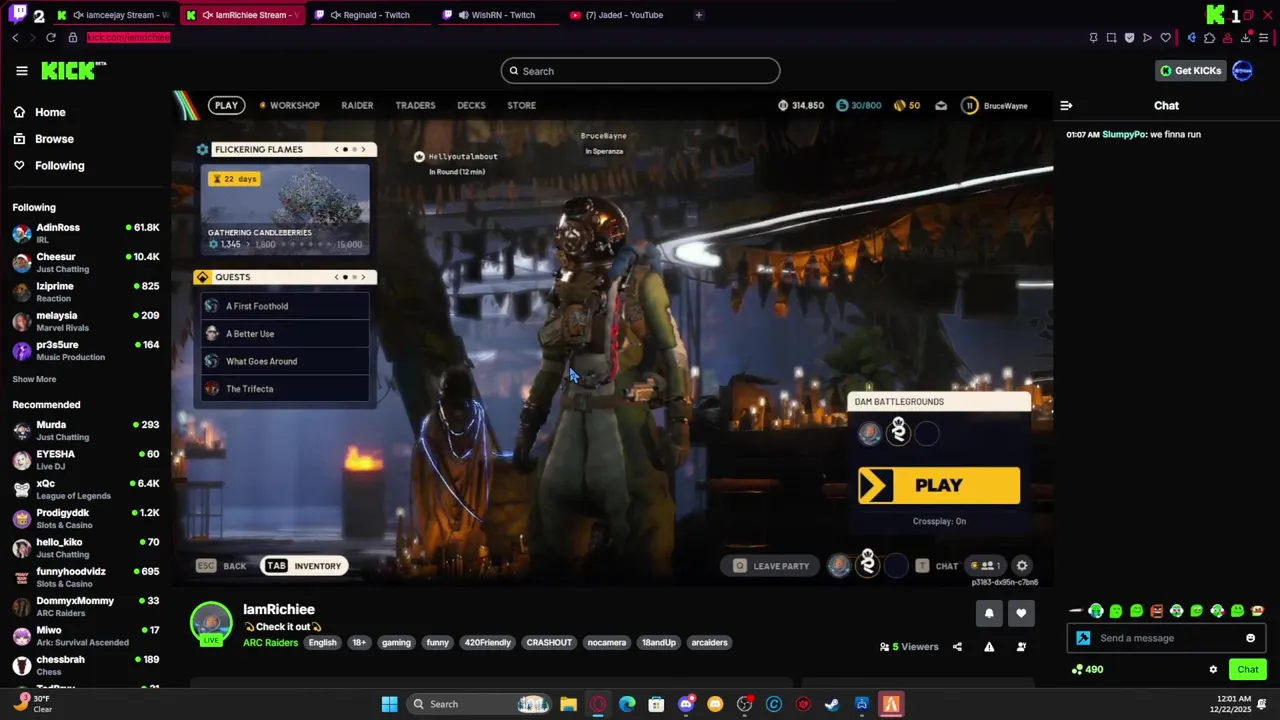Screen dimensions: 1280x720
Task: Open Cheesur channel in the Following list
Action: pyautogui.click(x=86, y=262)
